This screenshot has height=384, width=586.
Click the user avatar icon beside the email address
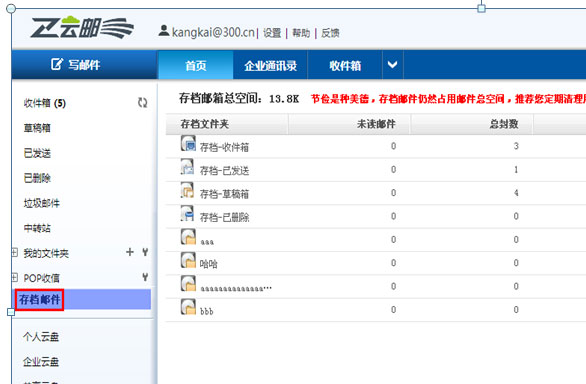coord(164,31)
